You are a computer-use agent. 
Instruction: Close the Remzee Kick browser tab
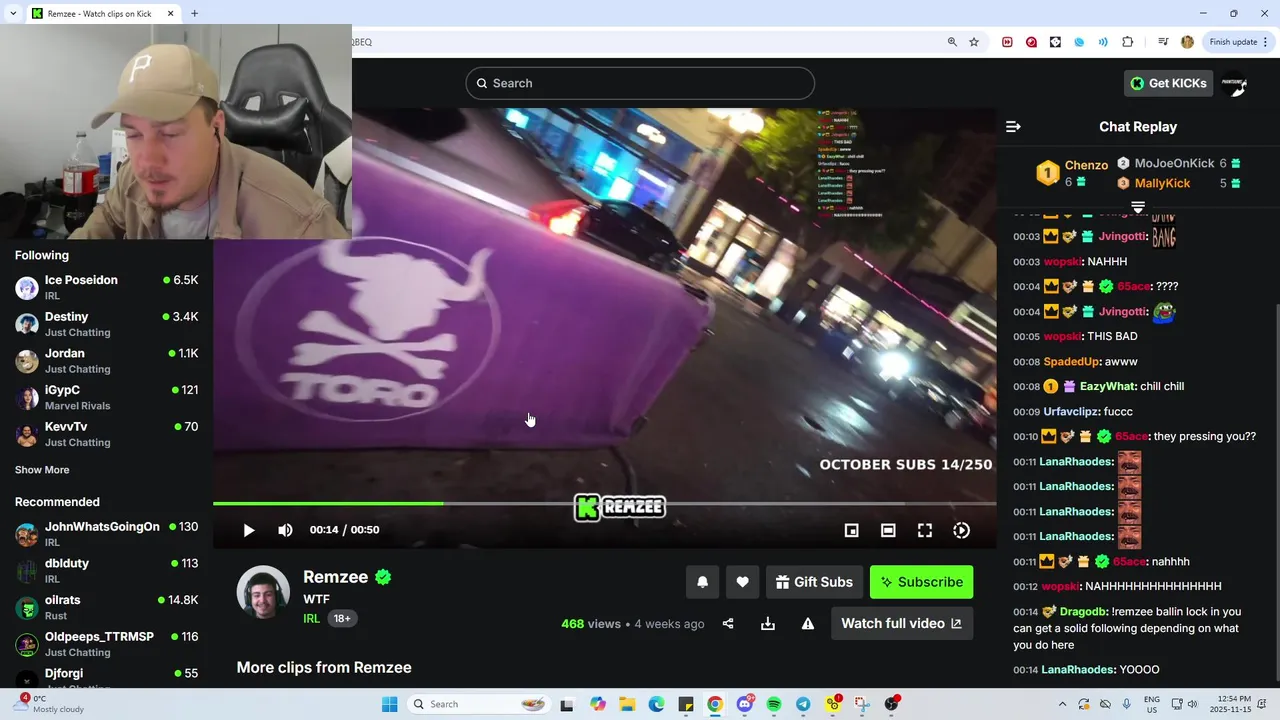pyautogui.click(x=171, y=13)
